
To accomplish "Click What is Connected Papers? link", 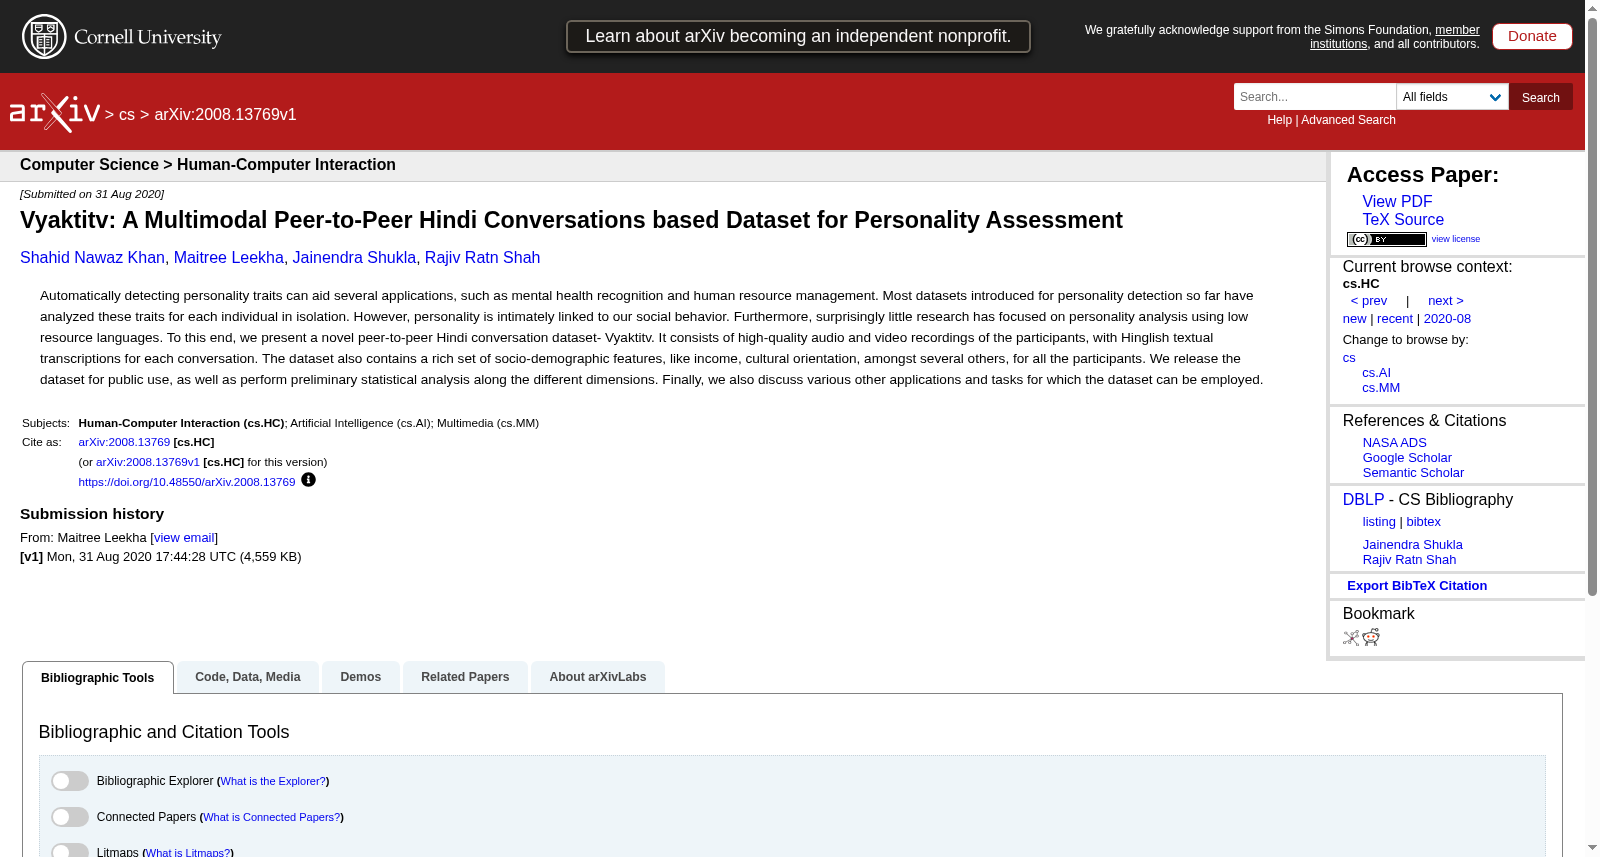I will [271, 817].
